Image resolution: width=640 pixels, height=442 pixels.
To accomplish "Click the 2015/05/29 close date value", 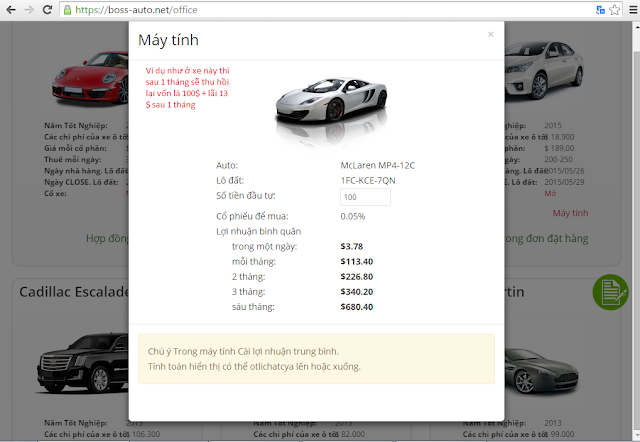I will [564, 182].
